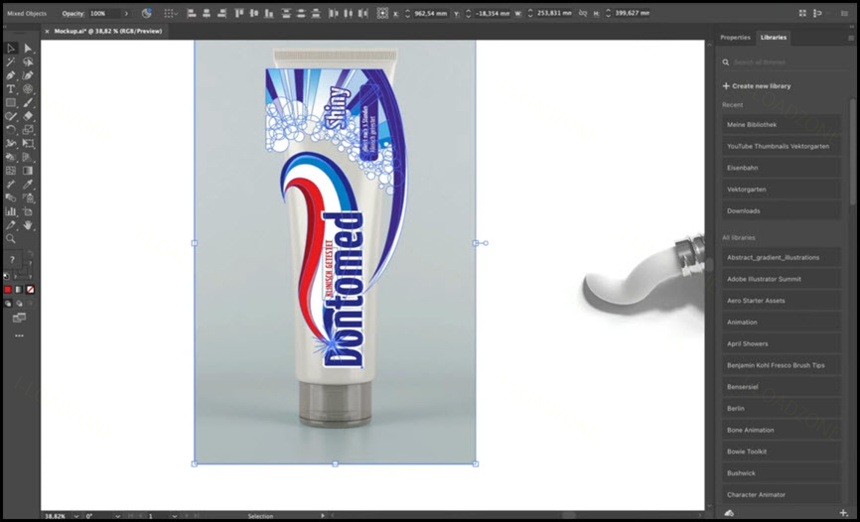Select the Mockup.ai document tab
Viewport: 860px width, 522px height.
108,31
